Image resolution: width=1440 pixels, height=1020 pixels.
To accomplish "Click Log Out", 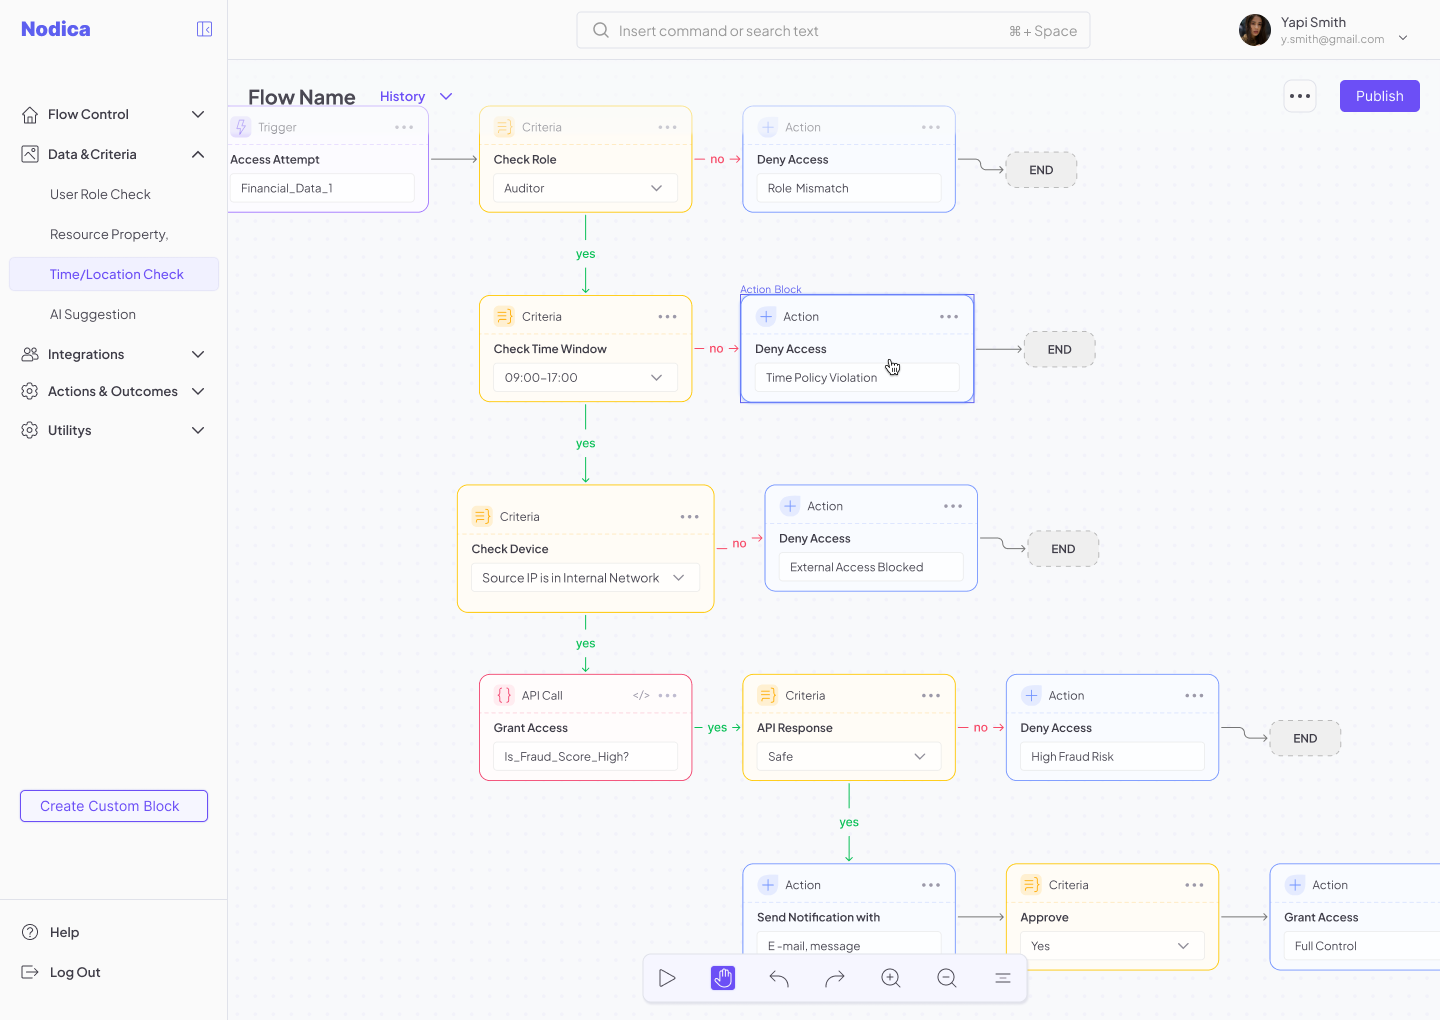I will (61, 972).
